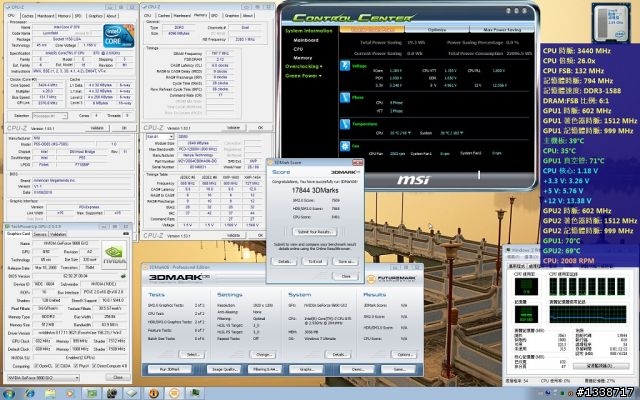Click Resource Monitor button in Task Manager
Image resolution: width=640 pixels, height=400 pixels.
601,366
